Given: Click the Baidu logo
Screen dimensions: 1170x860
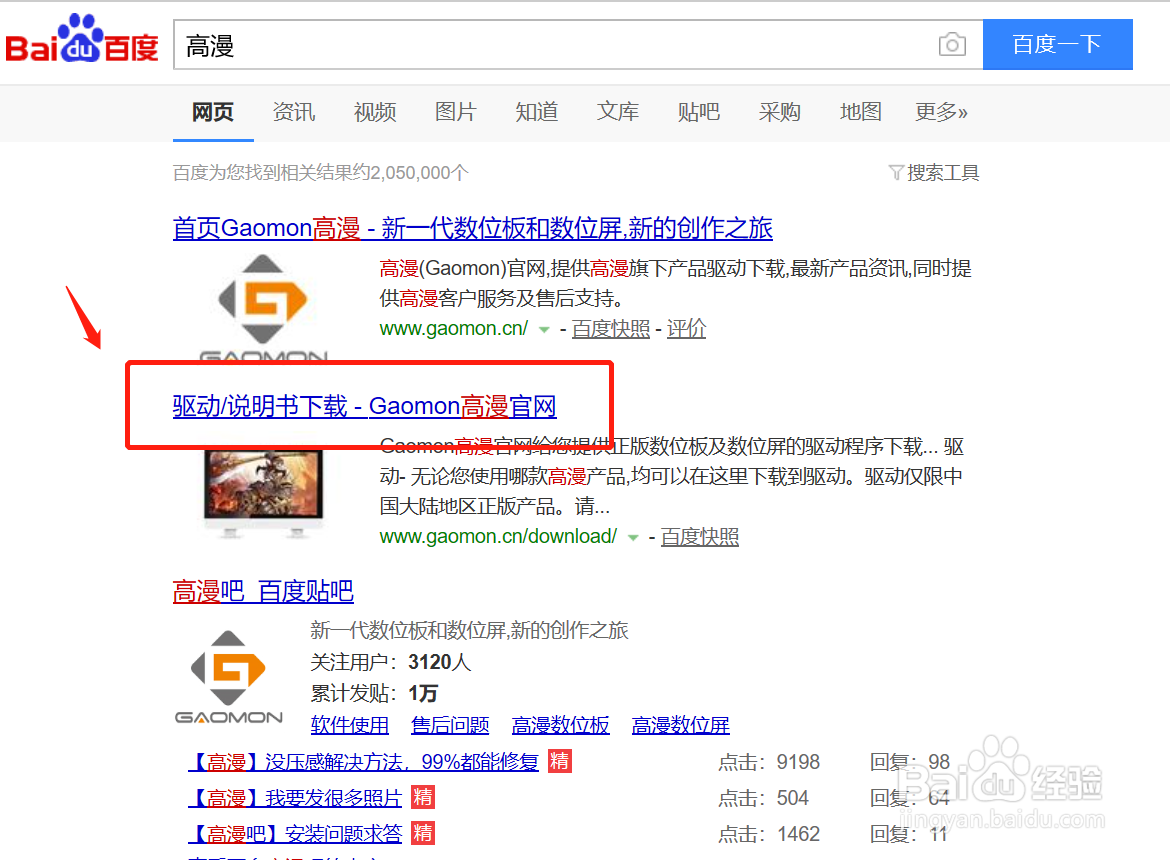Looking at the screenshot, I should (82, 39).
